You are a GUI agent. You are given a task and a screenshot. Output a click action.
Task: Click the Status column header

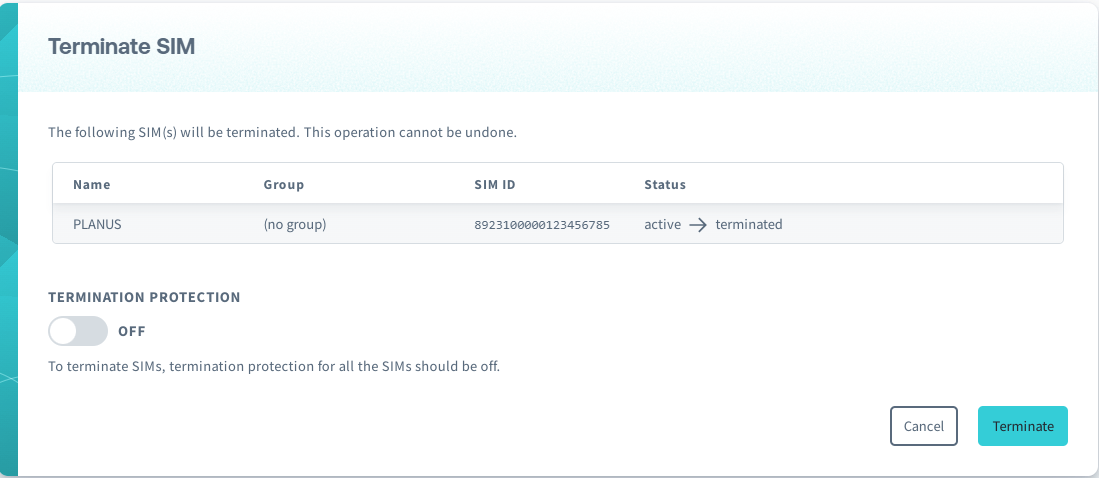665,185
